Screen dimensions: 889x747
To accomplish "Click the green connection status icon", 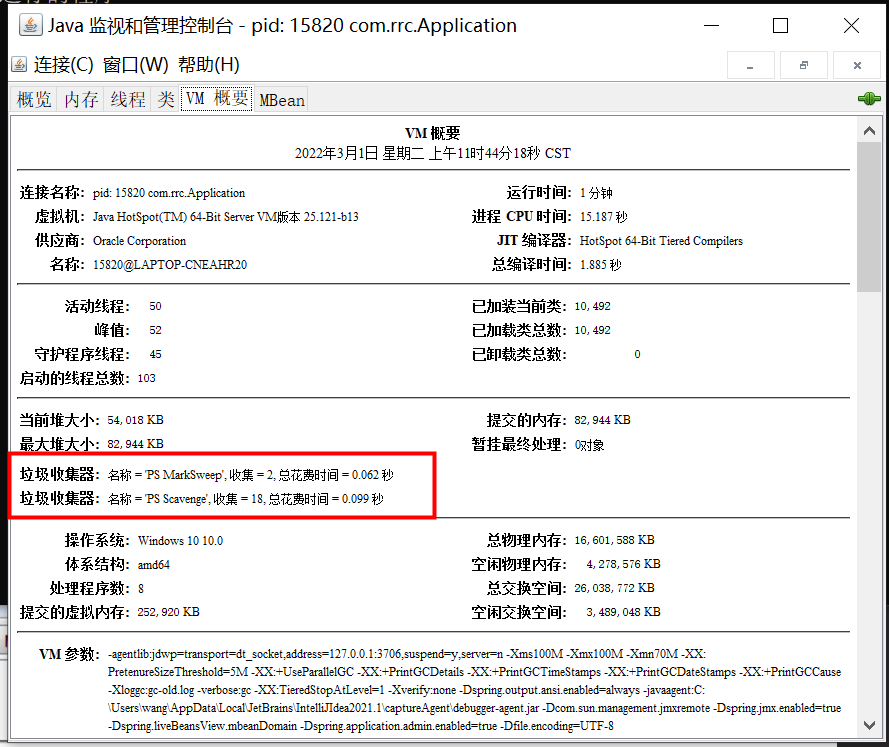I will pyautogui.click(x=869, y=99).
